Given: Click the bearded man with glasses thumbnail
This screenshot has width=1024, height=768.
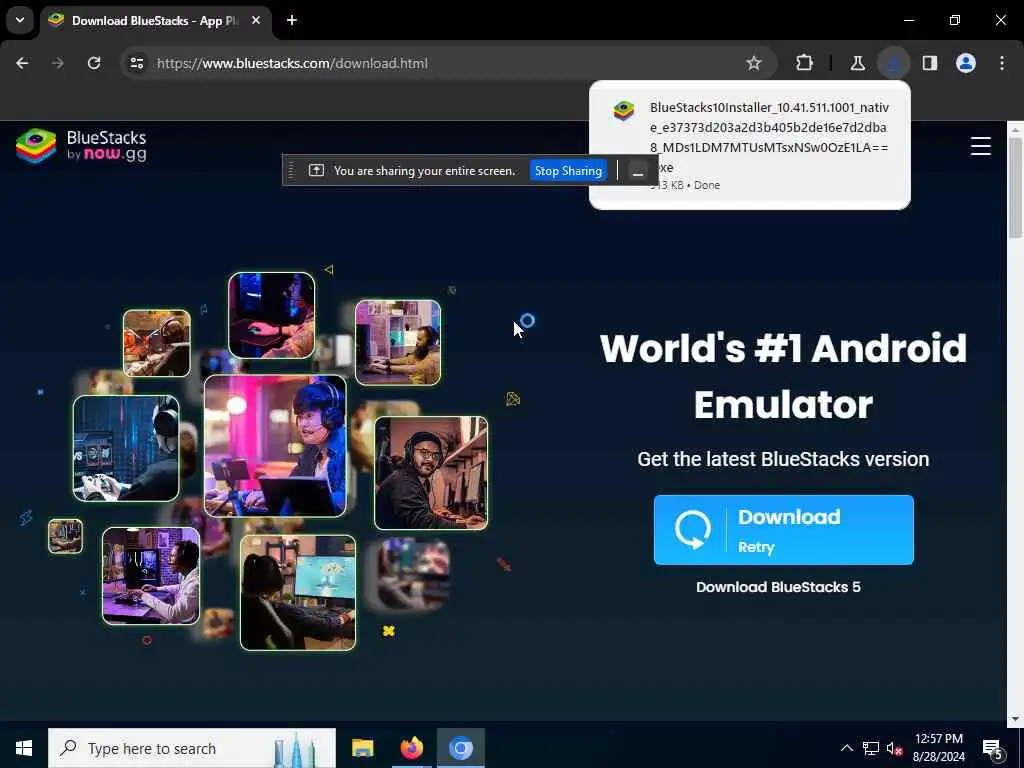Looking at the screenshot, I should [x=431, y=473].
